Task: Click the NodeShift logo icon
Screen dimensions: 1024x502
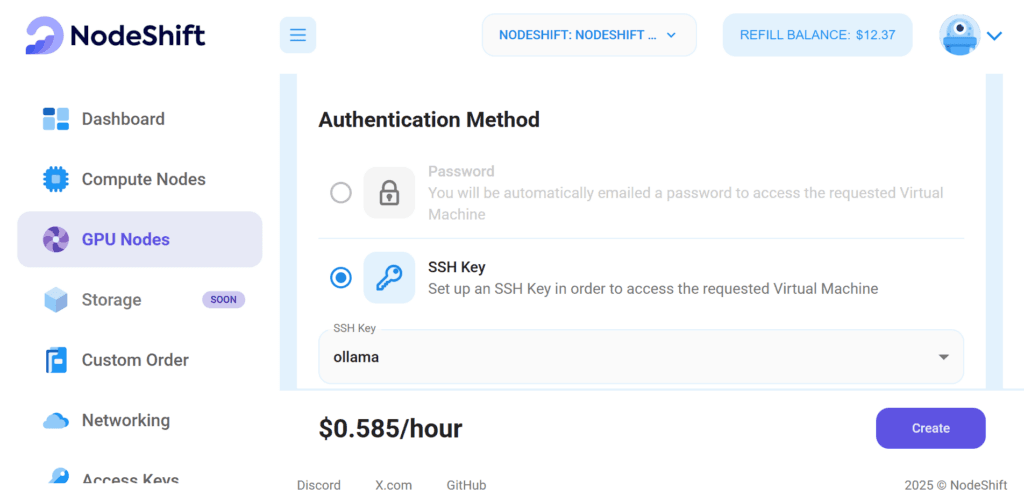Action: coord(44,35)
